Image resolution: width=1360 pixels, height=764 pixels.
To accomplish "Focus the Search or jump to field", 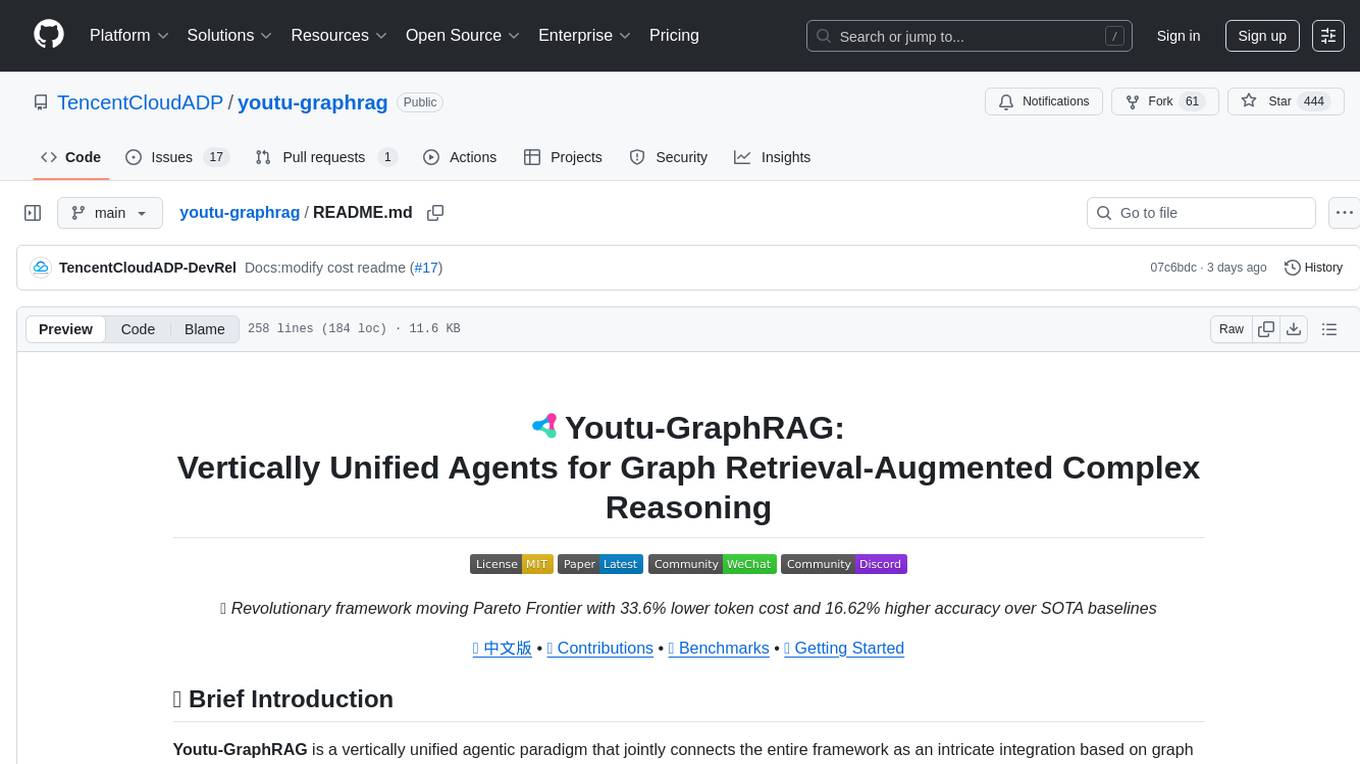I will (969, 36).
